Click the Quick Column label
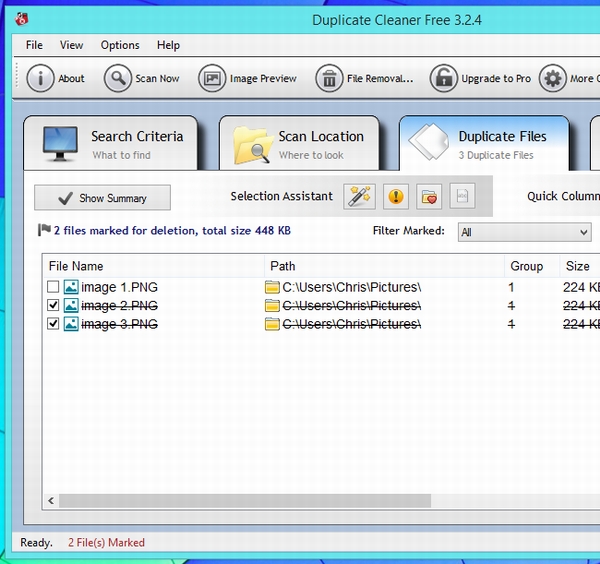The height and width of the screenshot is (564, 600). (563, 196)
